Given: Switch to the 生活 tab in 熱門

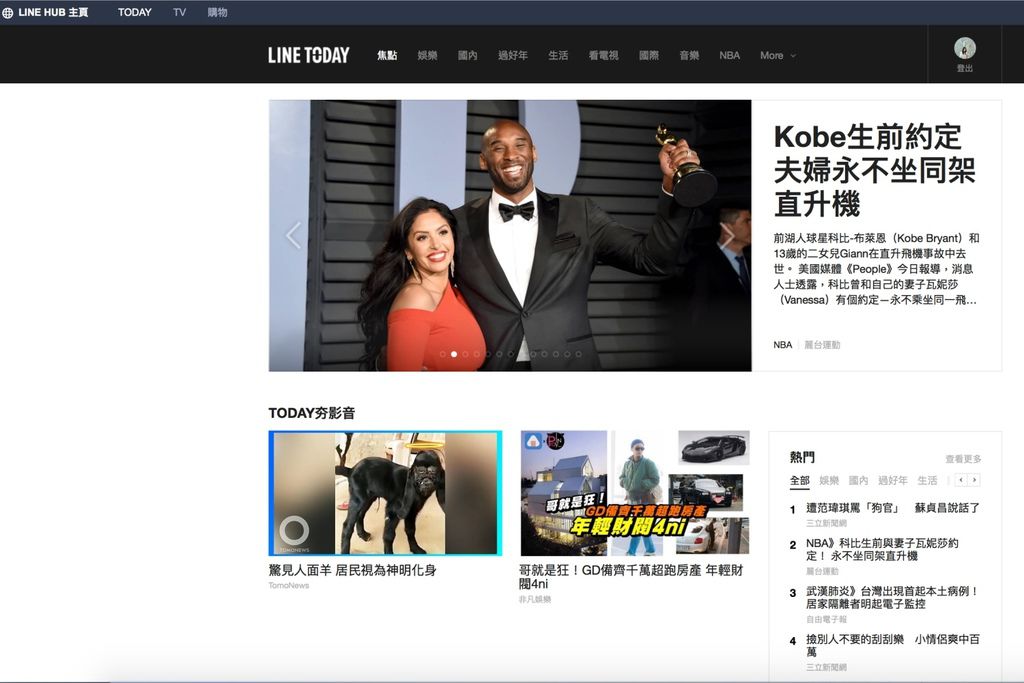Looking at the screenshot, I should tap(927, 481).
